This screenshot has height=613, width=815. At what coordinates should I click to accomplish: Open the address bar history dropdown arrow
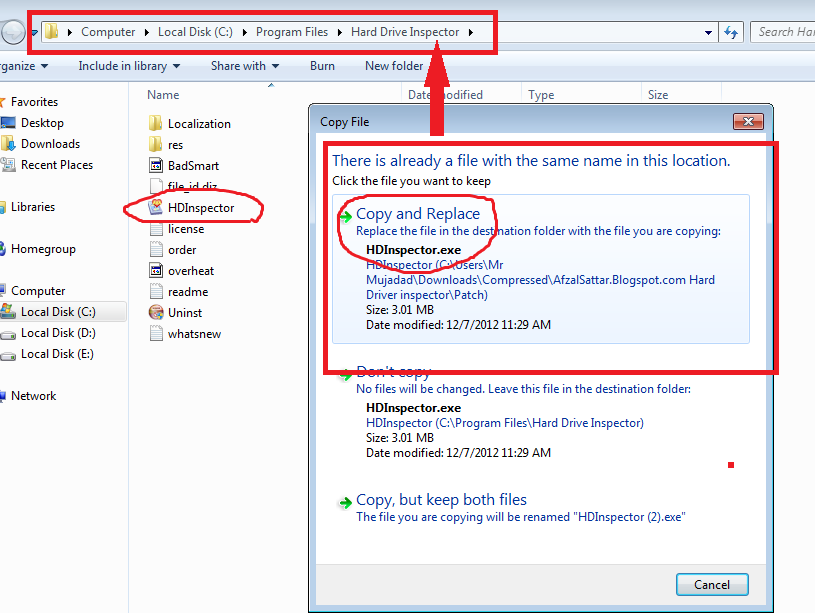coord(708,32)
